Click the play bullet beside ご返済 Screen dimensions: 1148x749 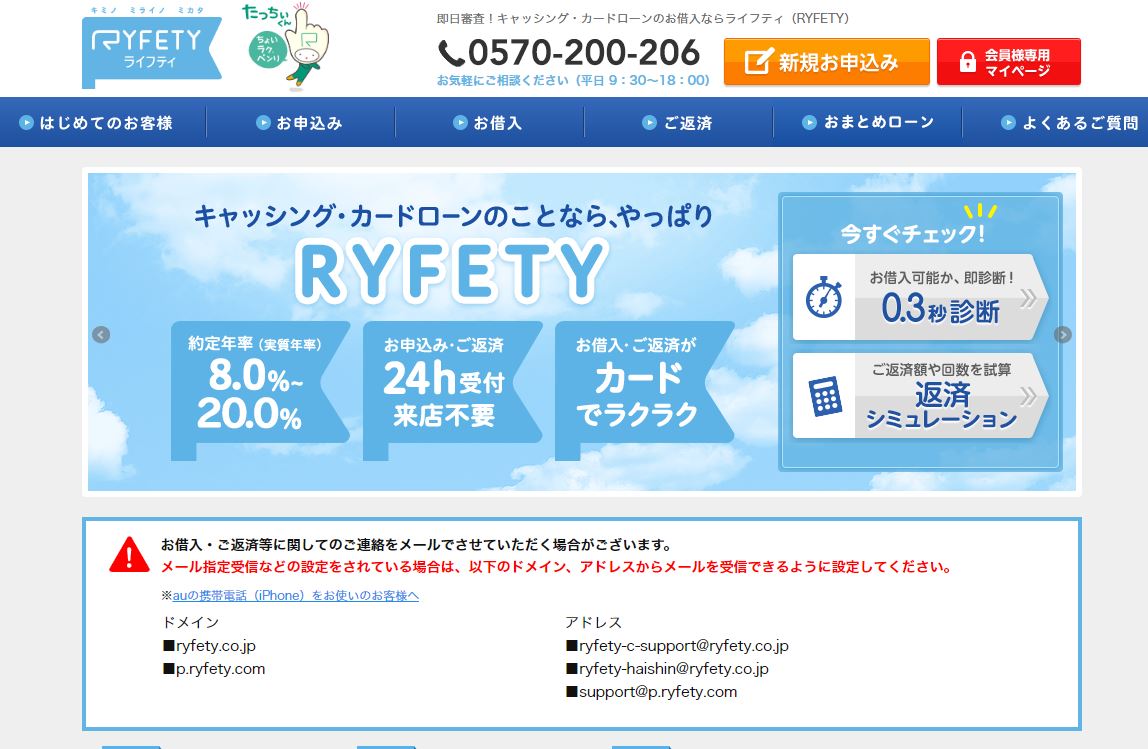tap(649, 122)
